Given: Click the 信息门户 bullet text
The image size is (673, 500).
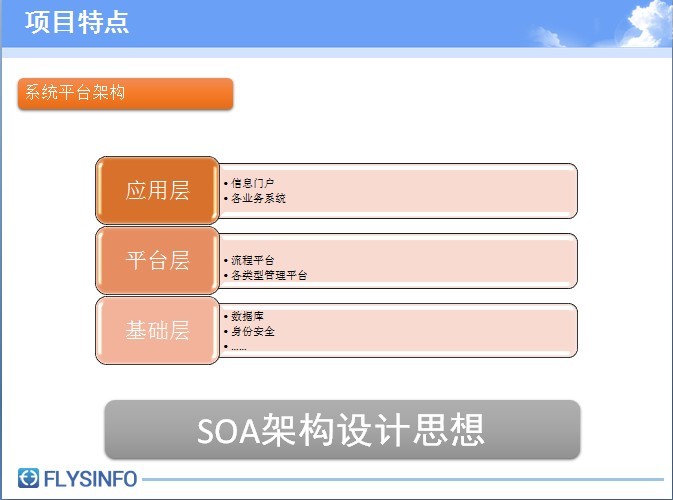Looking at the screenshot, I should (x=252, y=183).
